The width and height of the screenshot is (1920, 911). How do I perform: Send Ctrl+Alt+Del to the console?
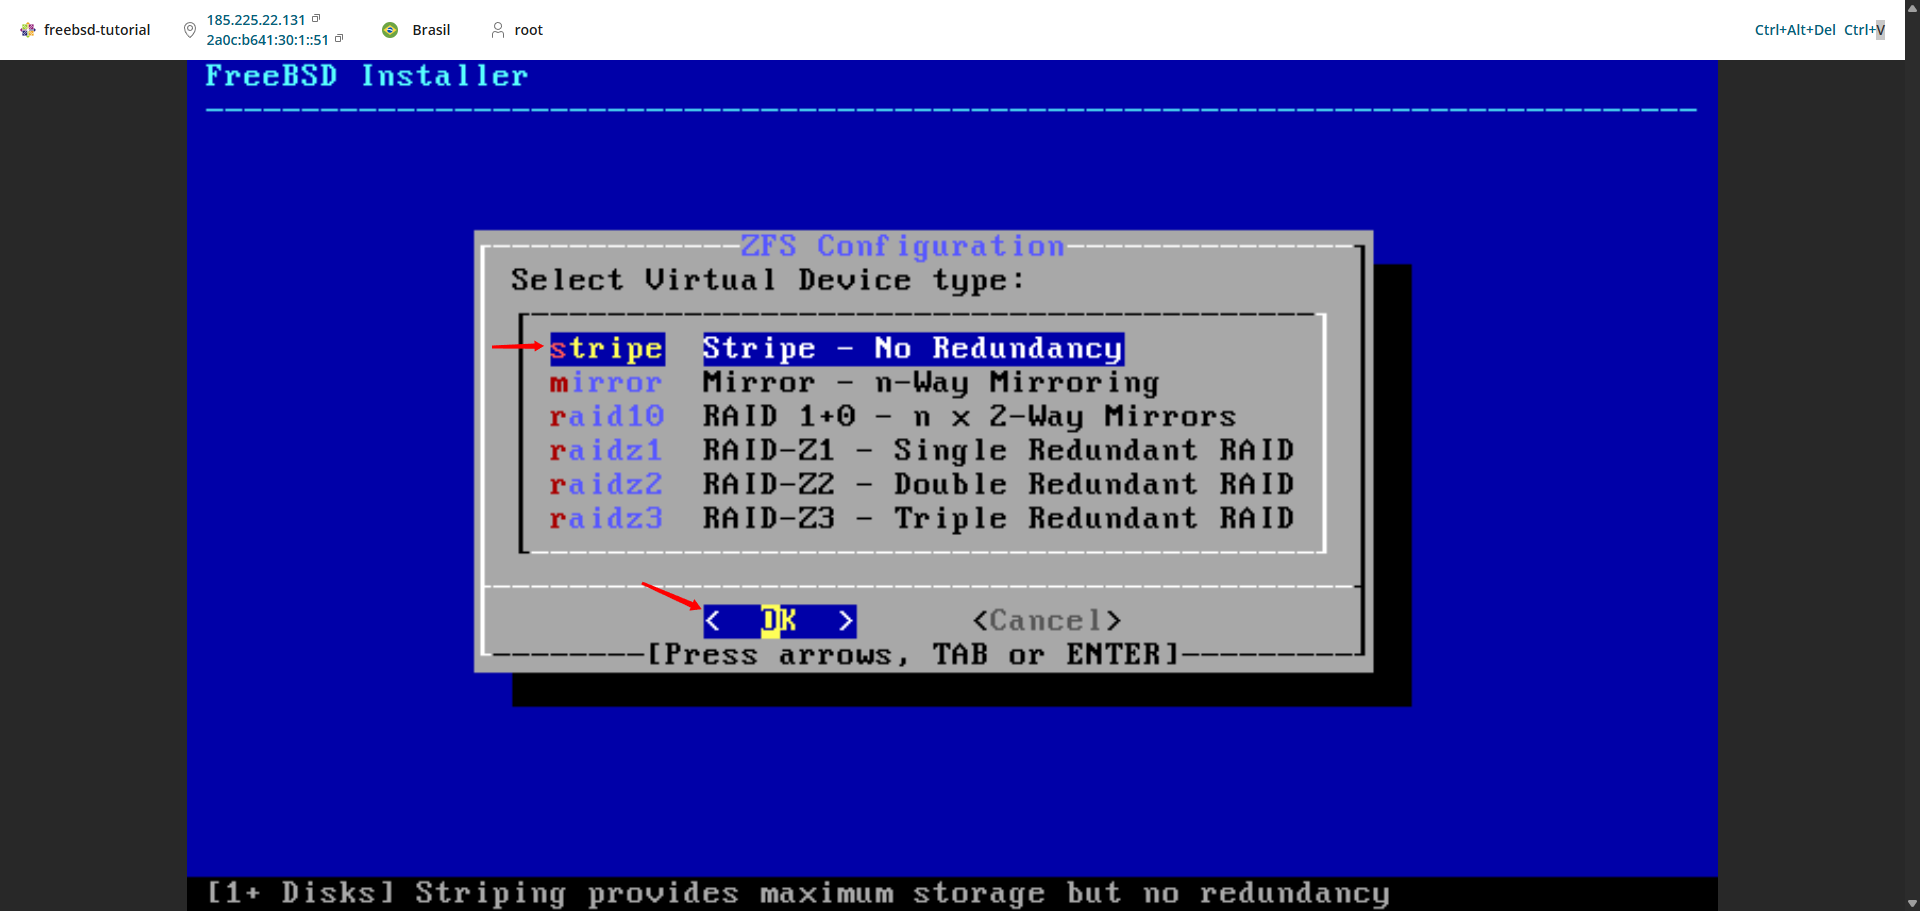[x=1795, y=30]
